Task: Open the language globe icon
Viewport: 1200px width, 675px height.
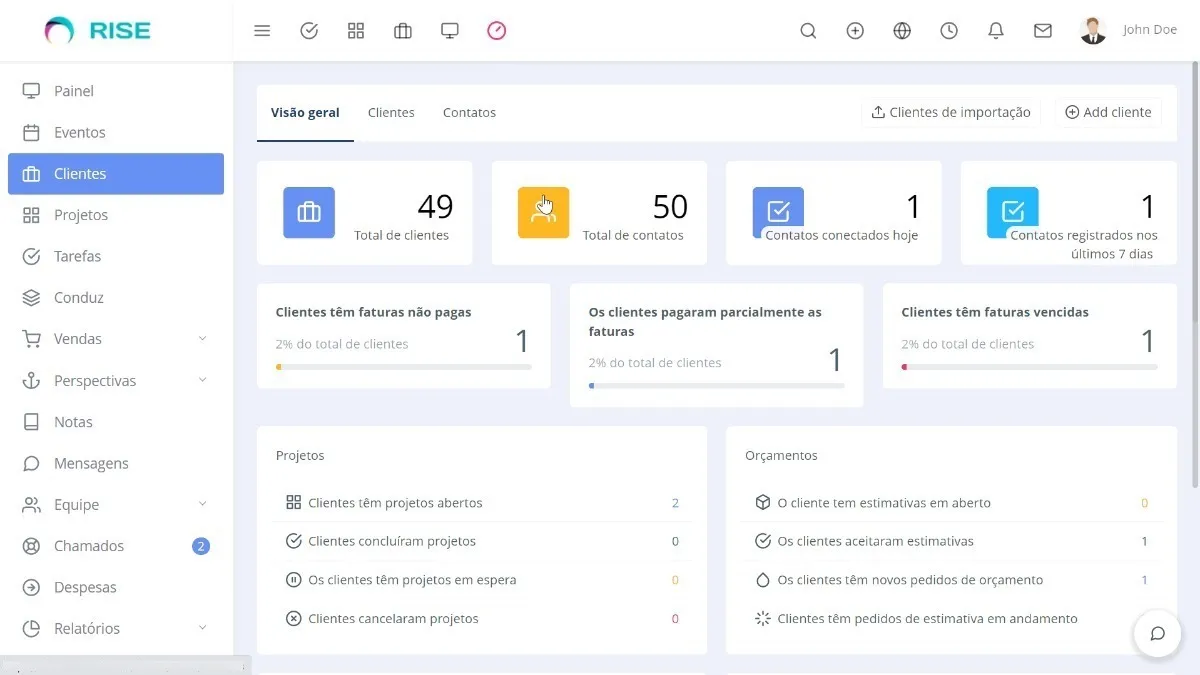Action: pos(902,31)
